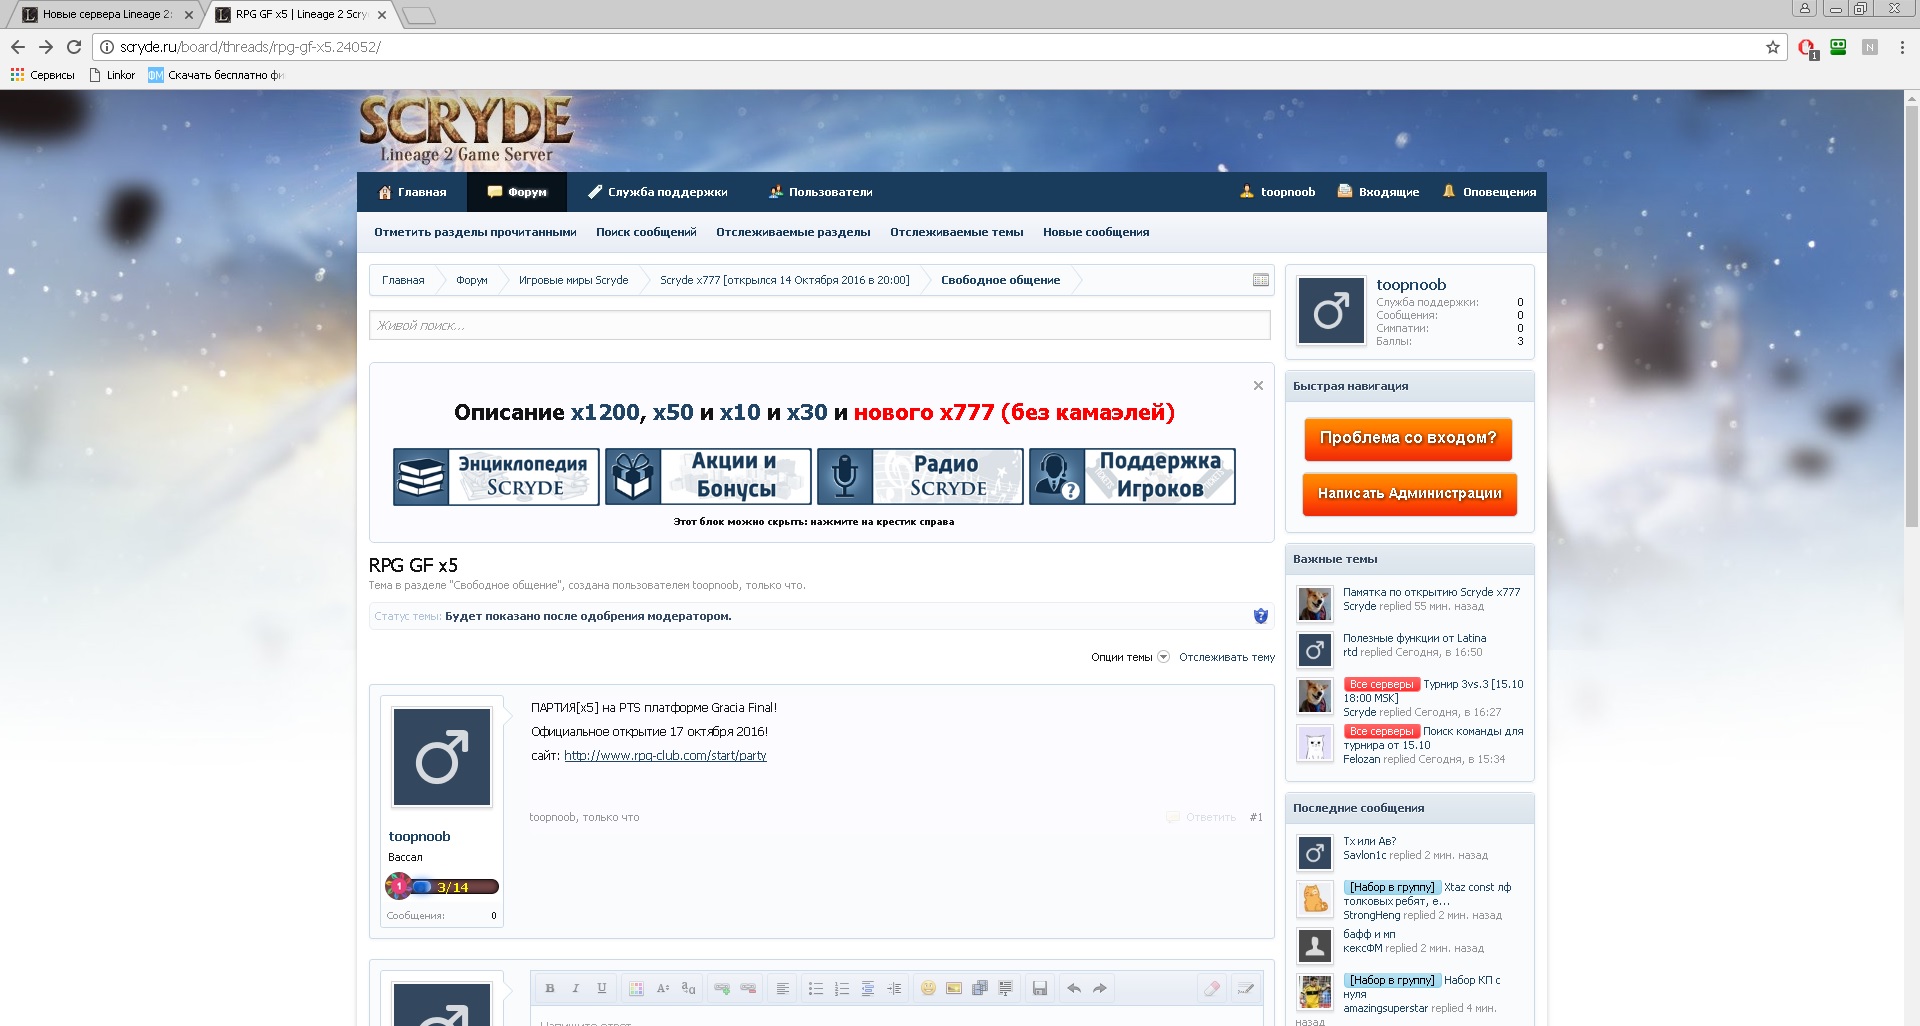Open the Поддержка Игроков banner
This screenshot has height=1026, width=1920.
point(1132,477)
